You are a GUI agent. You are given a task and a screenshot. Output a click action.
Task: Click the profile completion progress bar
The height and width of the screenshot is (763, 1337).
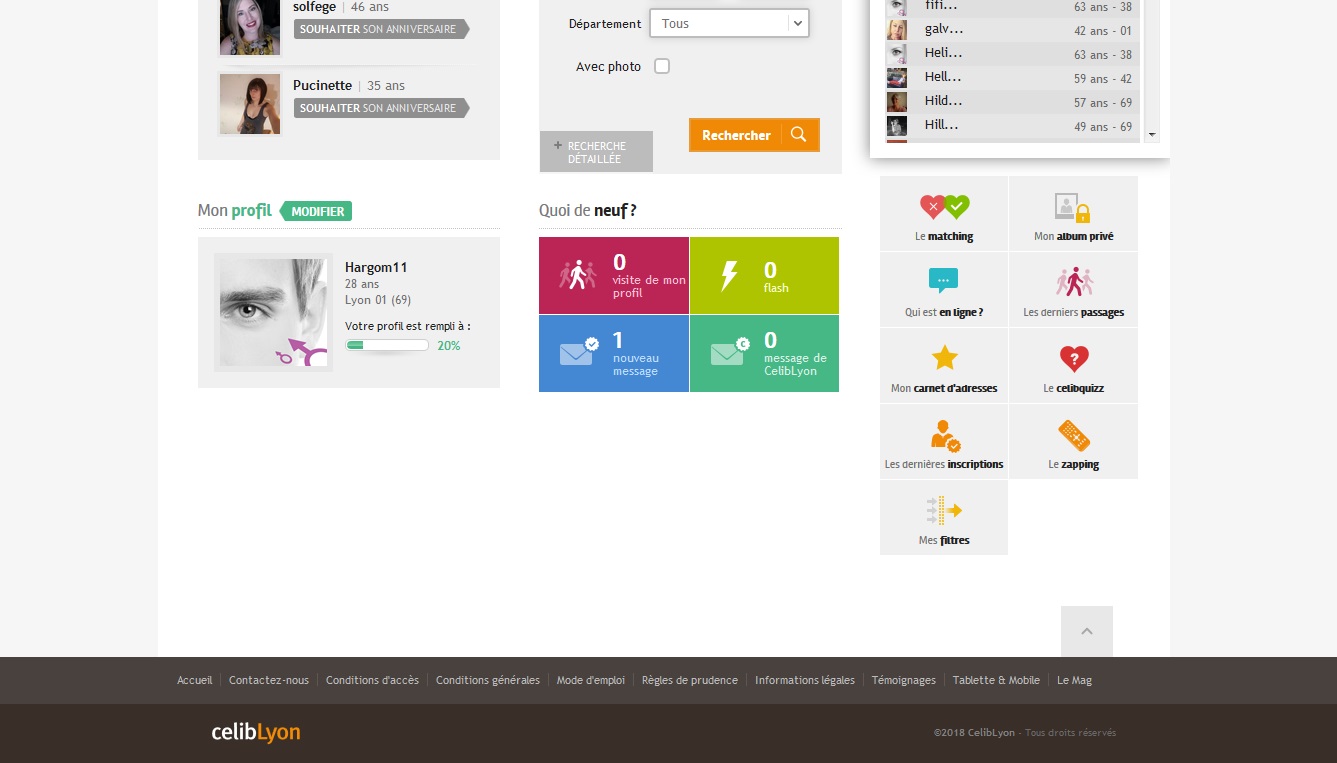click(x=387, y=345)
